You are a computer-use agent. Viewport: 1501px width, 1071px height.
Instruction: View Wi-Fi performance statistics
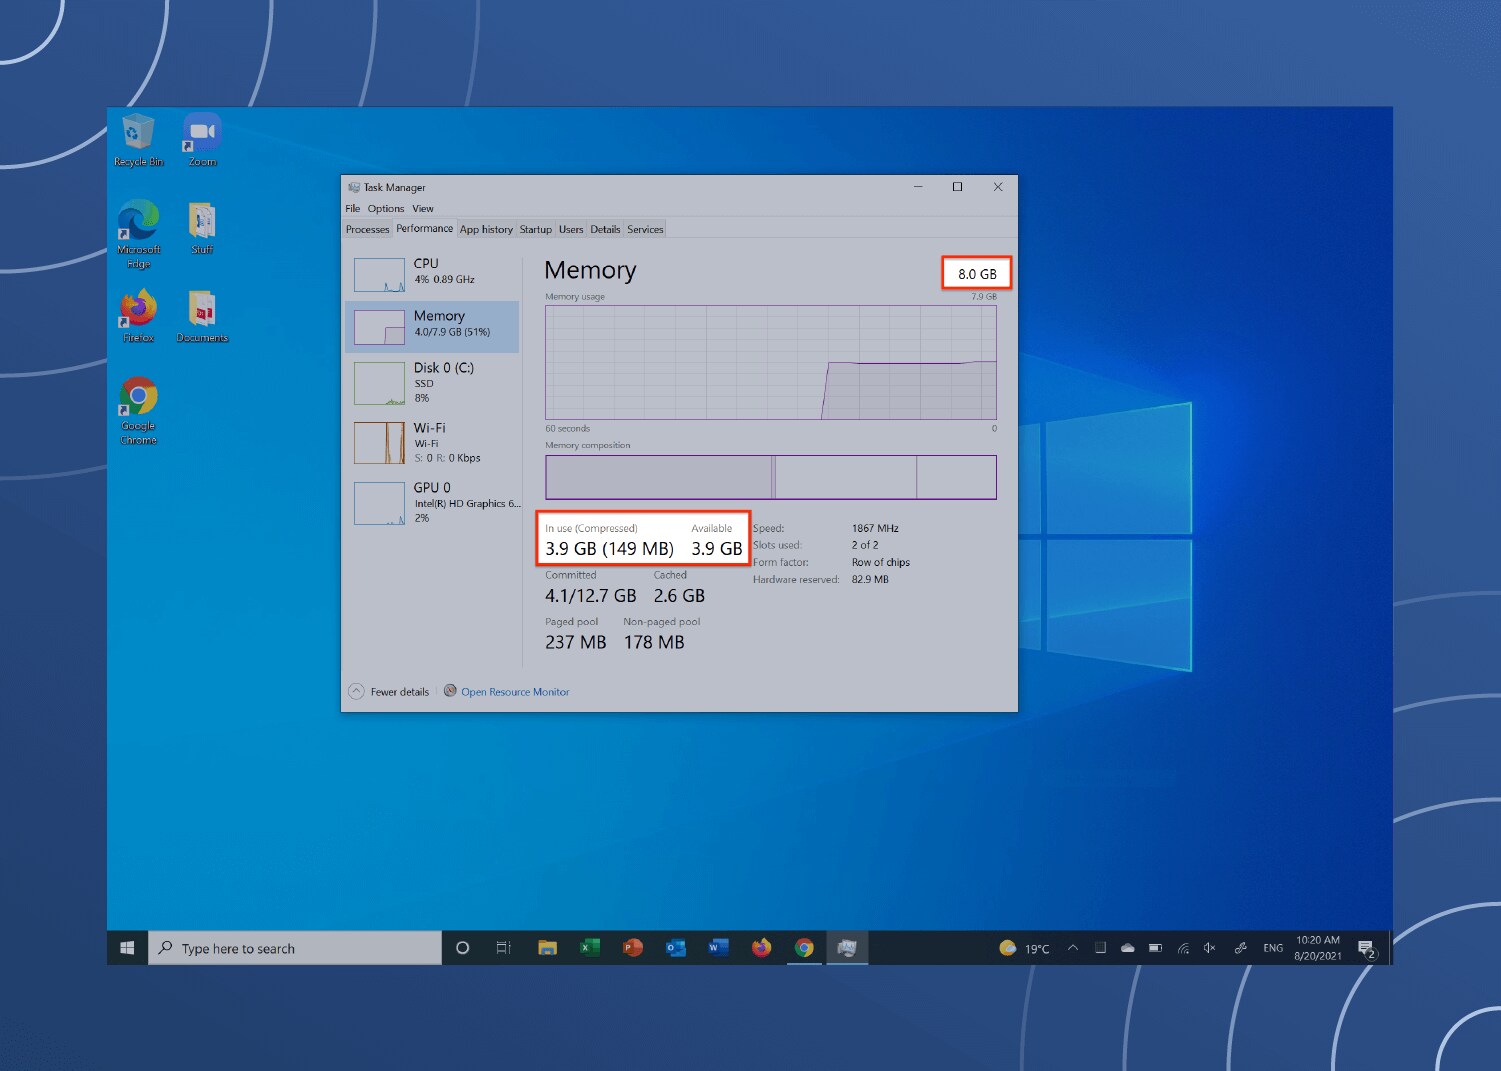[x=430, y=442]
